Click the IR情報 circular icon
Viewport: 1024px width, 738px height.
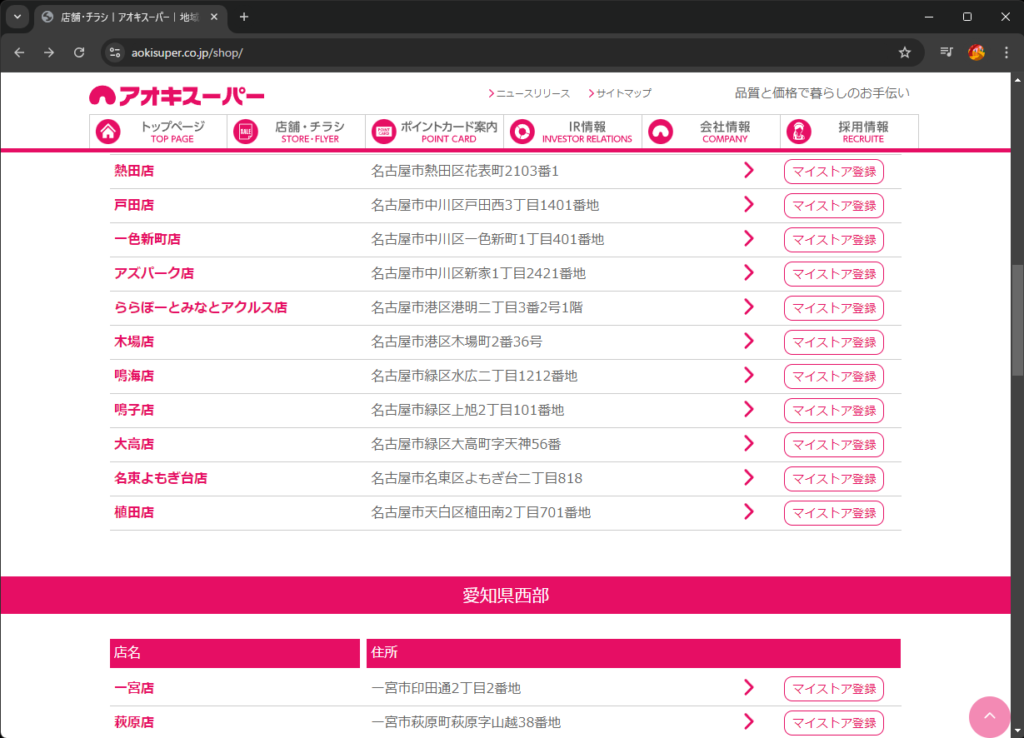522,131
